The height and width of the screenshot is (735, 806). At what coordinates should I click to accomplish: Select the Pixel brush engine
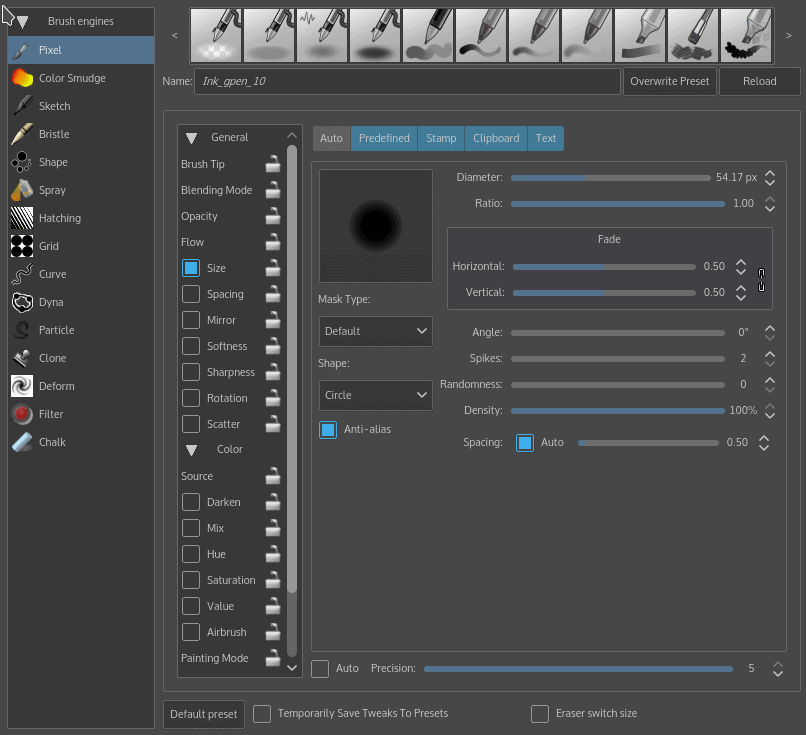[81, 50]
